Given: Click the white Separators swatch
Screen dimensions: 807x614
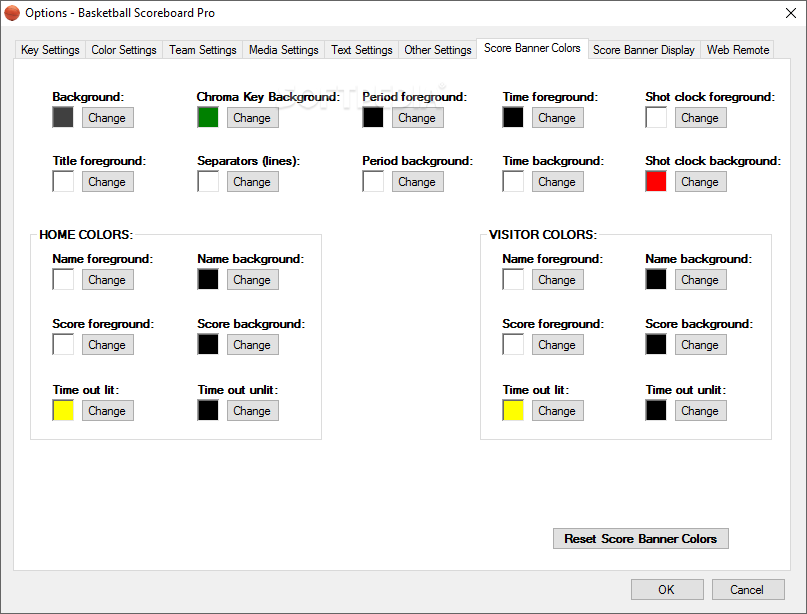Looking at the screenshot, I should click(208, 181).
